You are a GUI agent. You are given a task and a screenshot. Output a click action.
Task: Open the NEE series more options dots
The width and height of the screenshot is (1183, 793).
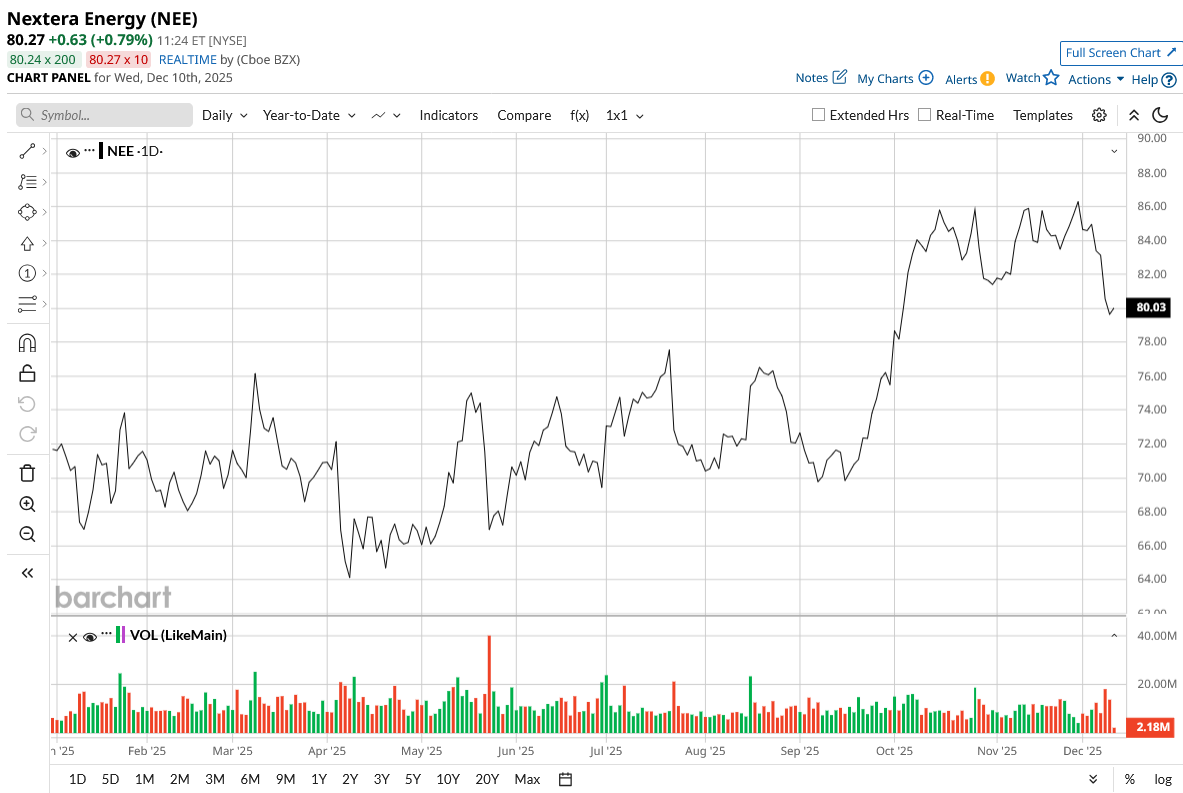tap(90, 150)
